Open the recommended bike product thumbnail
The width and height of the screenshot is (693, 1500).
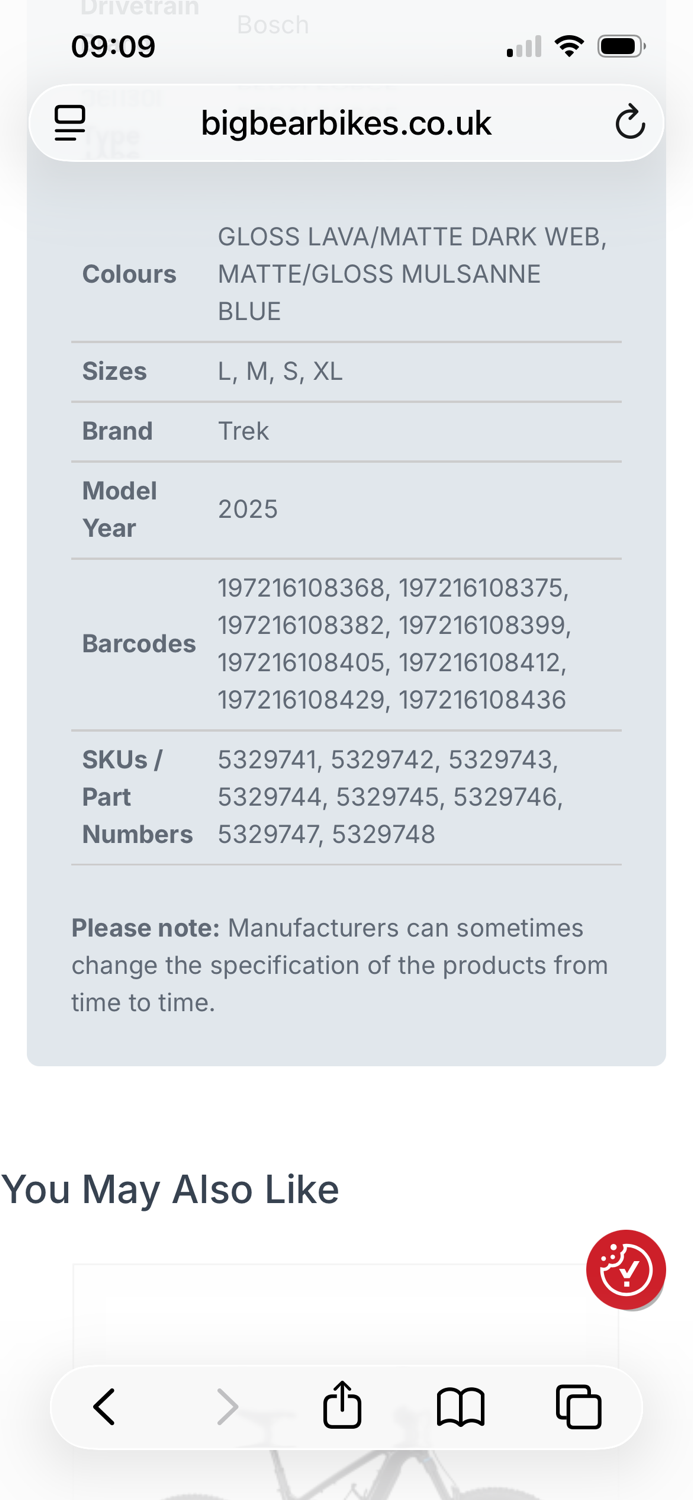(x=346, y=1380)
